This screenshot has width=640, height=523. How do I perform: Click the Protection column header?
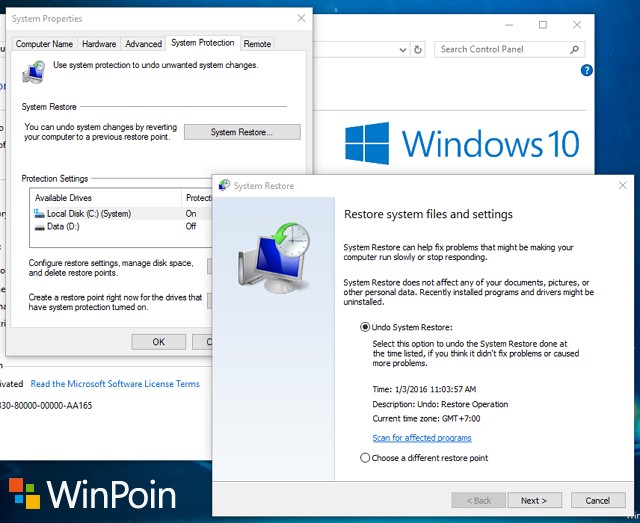click(x=198, y=198)
